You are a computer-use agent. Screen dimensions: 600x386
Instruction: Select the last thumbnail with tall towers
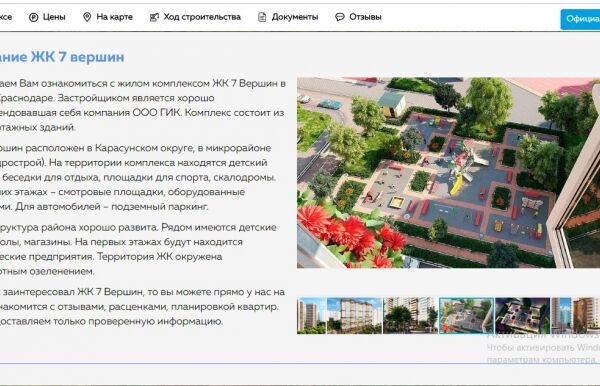tap(576, 316)
